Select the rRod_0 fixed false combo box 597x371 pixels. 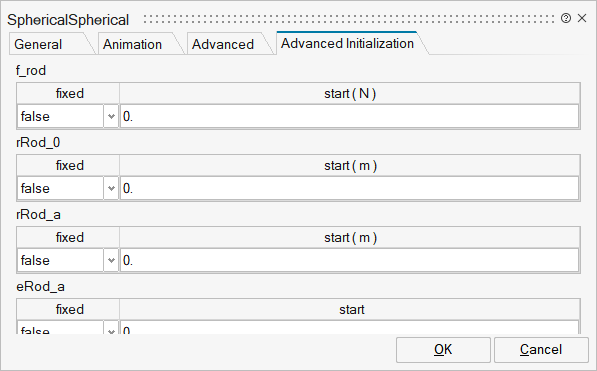68,188
